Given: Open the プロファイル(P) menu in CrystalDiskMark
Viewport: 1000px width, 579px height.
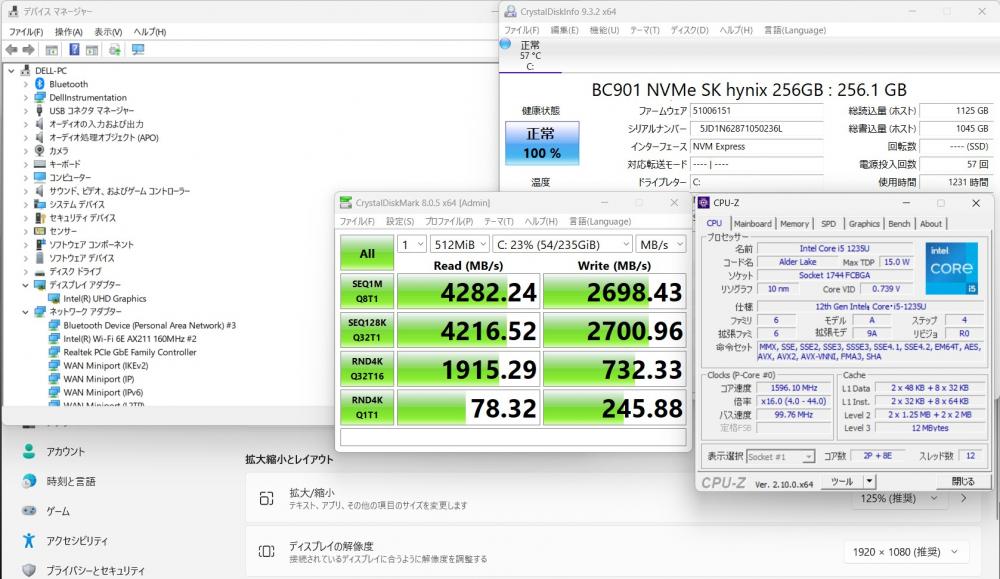Looking at the screenshot, I should (x=449, y=221).
